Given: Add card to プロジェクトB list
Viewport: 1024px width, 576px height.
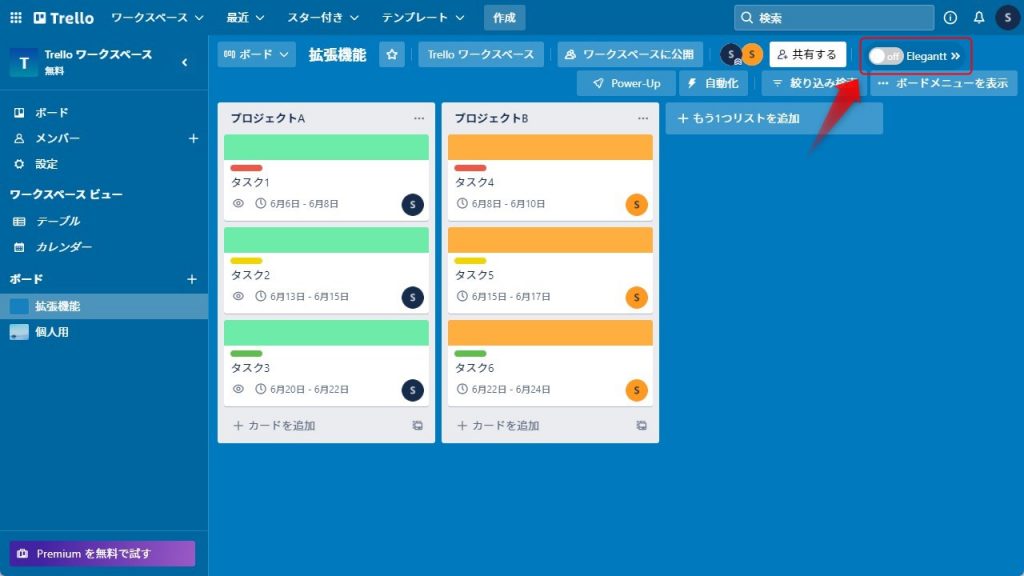Looking at the screenshot, I should 498,425.
